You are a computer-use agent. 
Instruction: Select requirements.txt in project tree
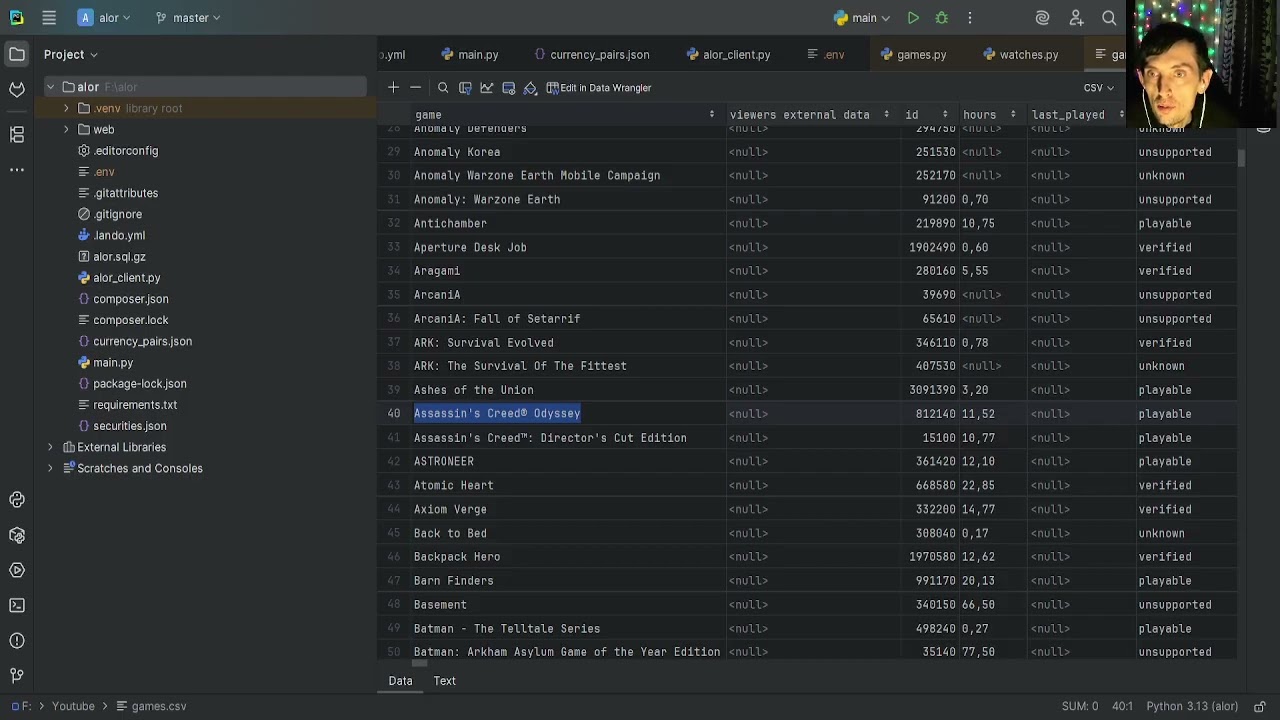point(135,405)
